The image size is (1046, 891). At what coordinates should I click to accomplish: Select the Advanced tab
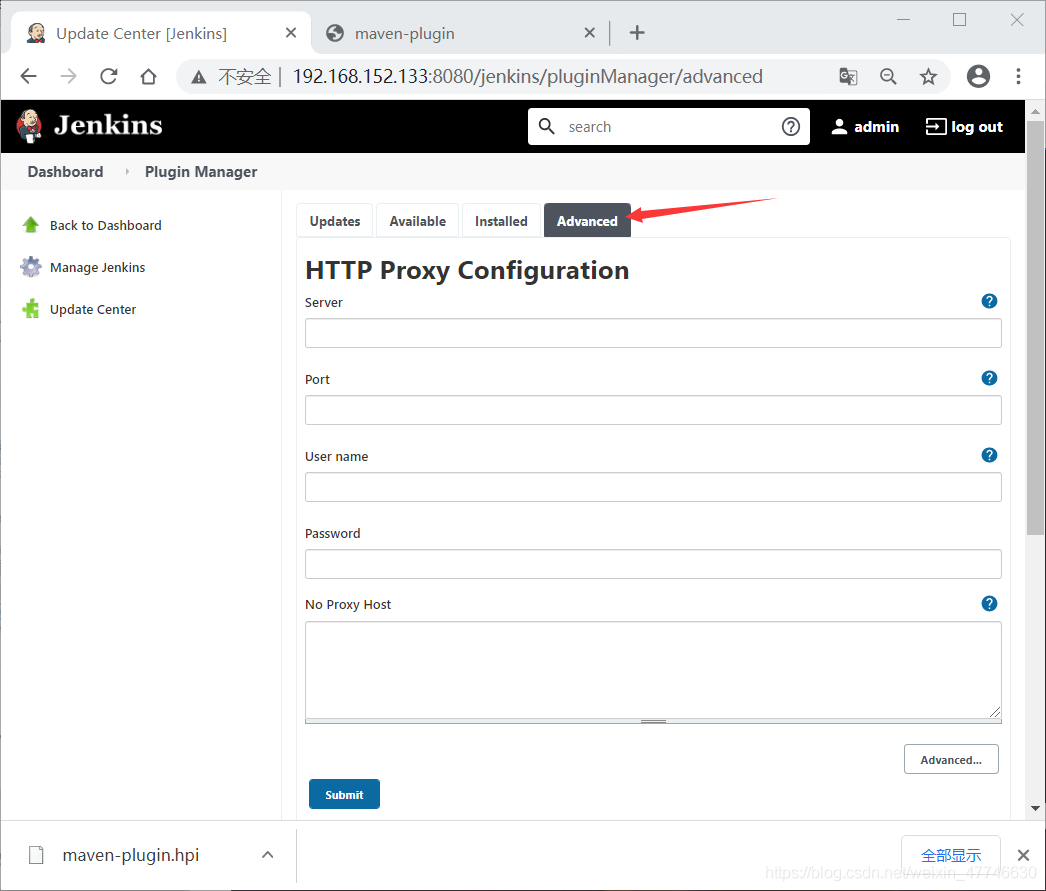point(587,221)
